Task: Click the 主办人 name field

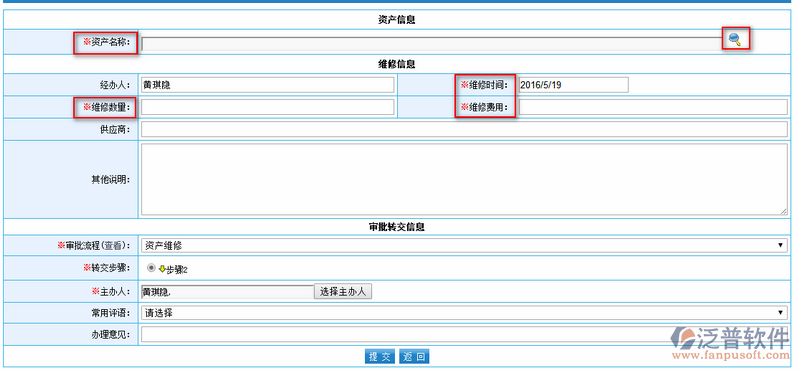Action: 228,291
